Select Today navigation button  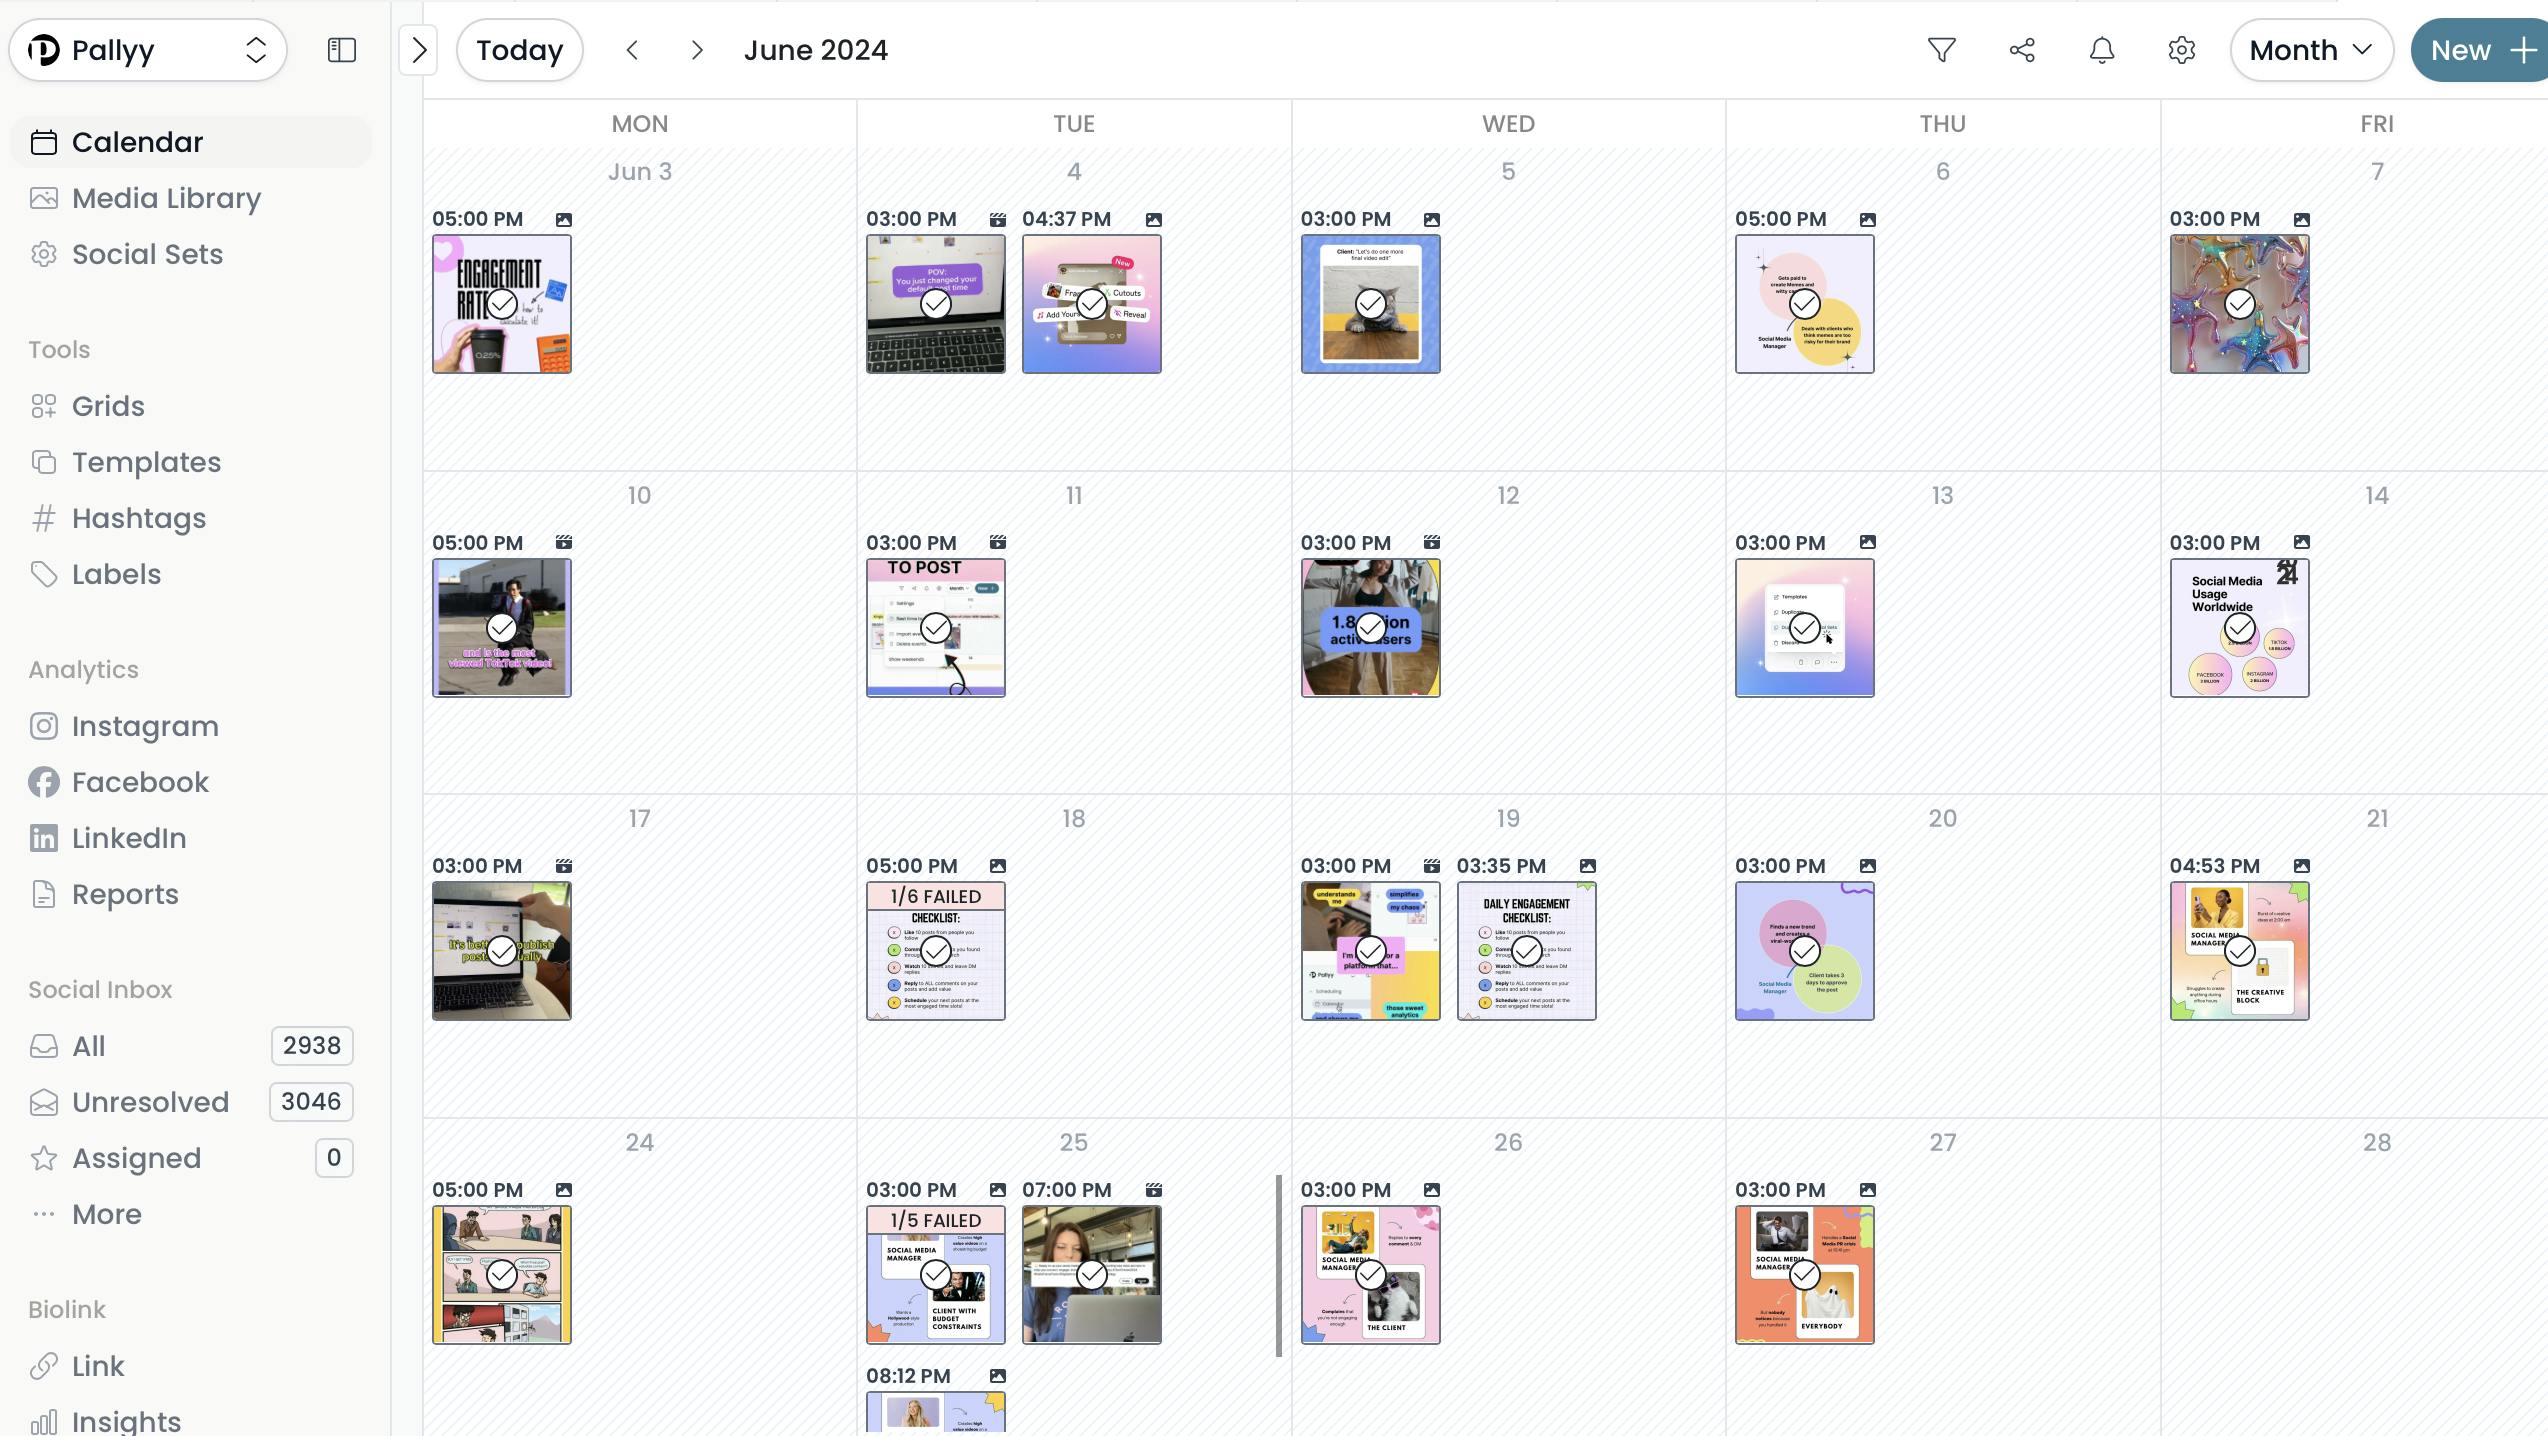click(520, 49)
